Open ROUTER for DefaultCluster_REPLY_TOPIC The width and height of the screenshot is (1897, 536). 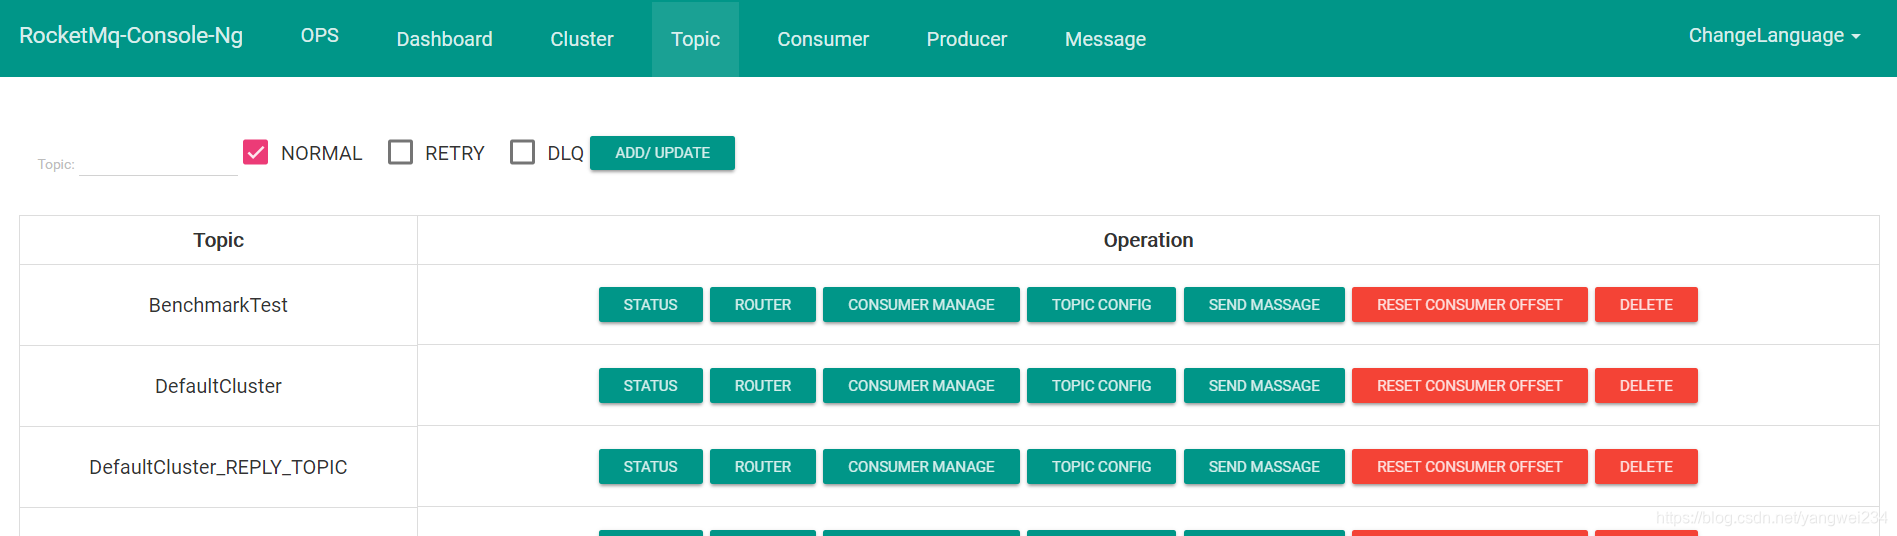tap(763, 467)
